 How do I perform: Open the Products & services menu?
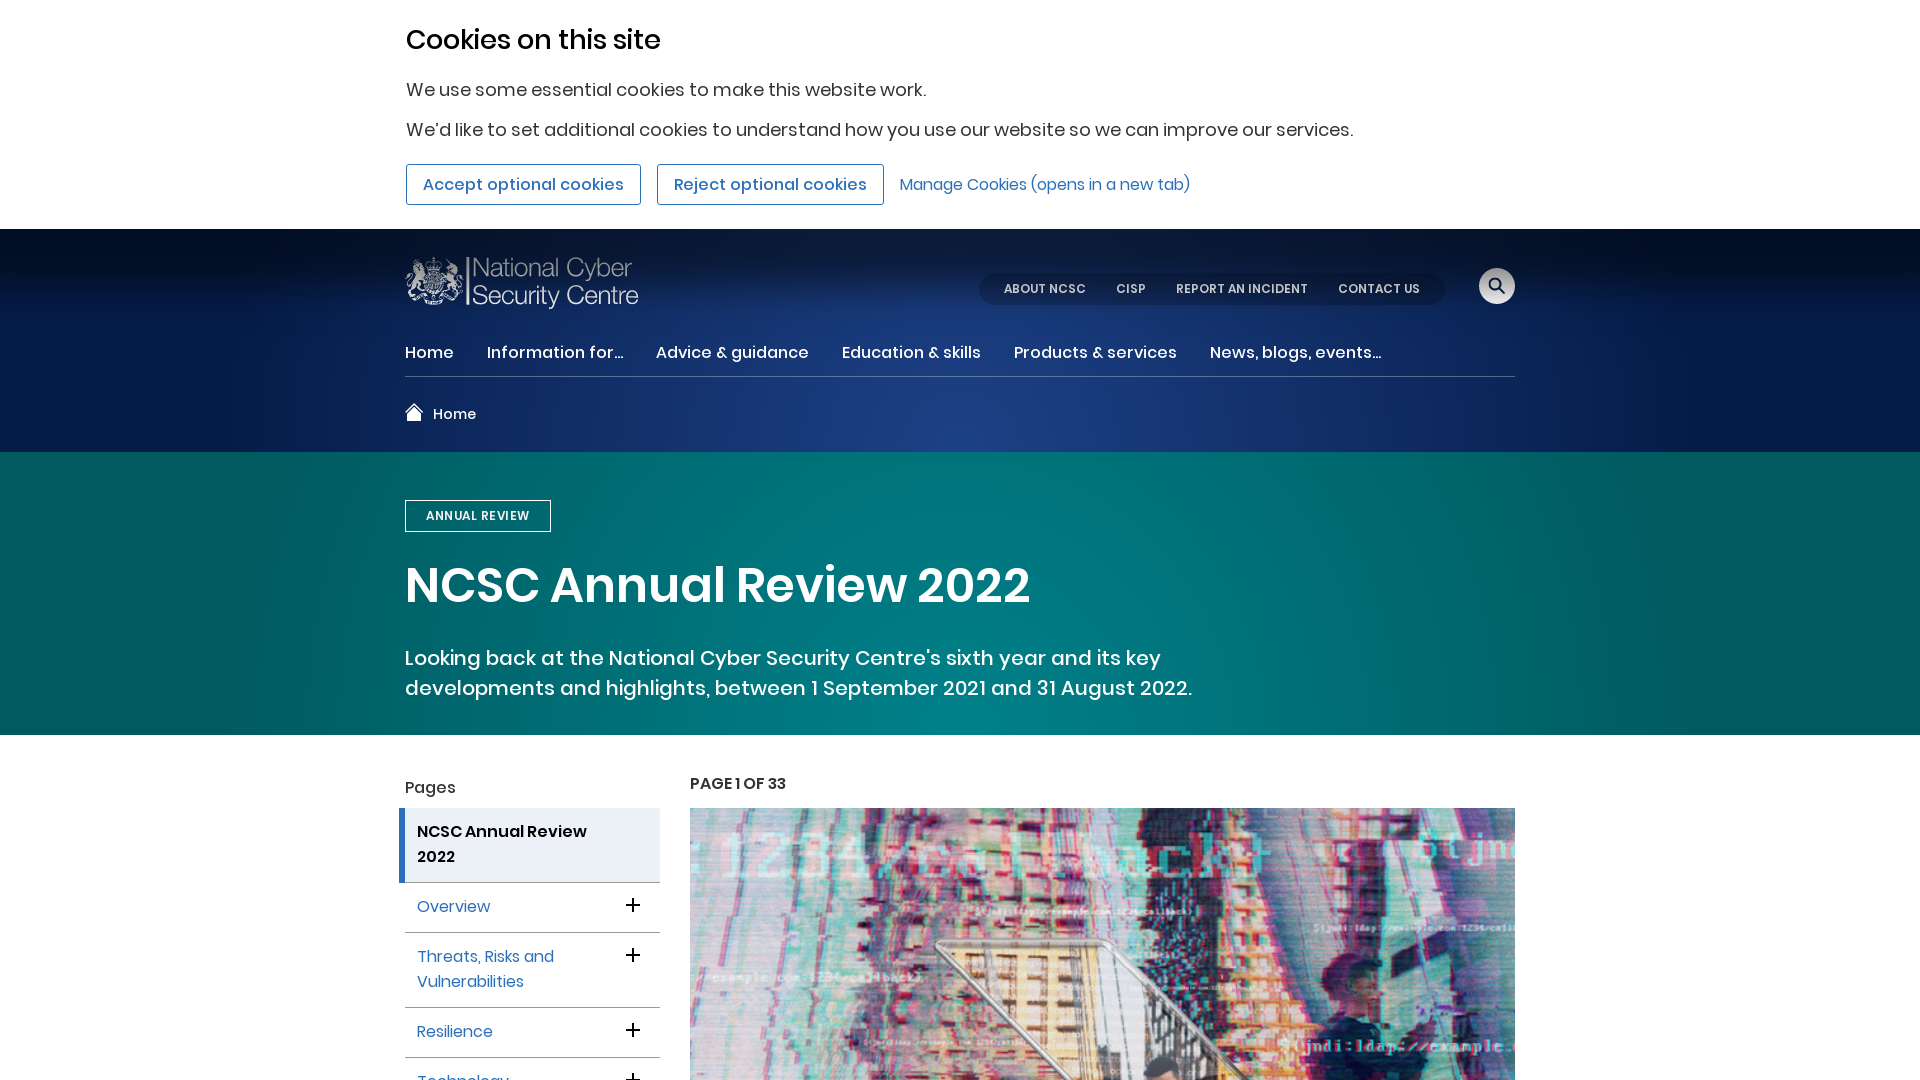tap(1095, 352)
